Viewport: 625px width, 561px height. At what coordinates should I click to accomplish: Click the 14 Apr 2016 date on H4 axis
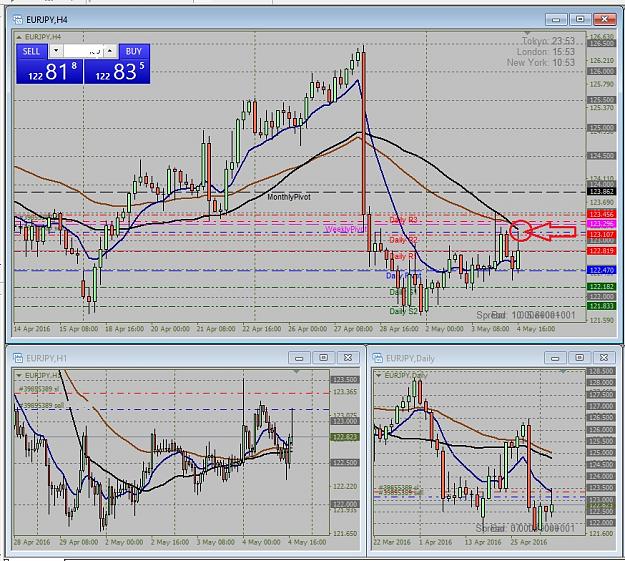coord(32,329)
